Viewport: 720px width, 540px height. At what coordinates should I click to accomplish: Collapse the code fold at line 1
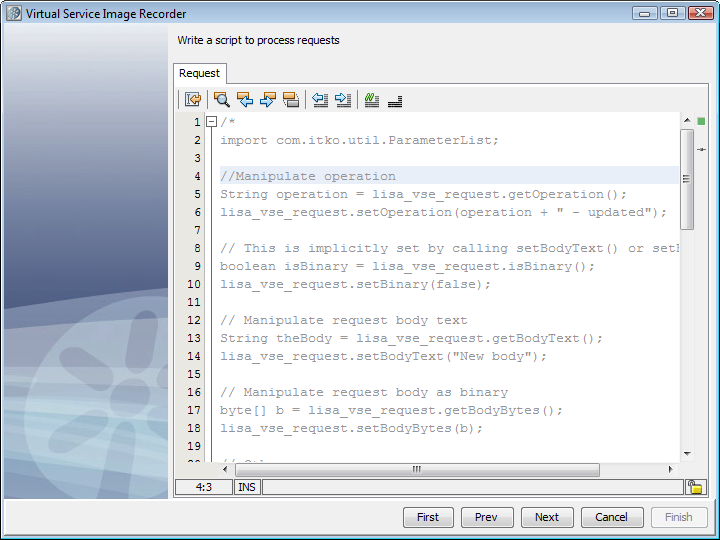point(211,122)
